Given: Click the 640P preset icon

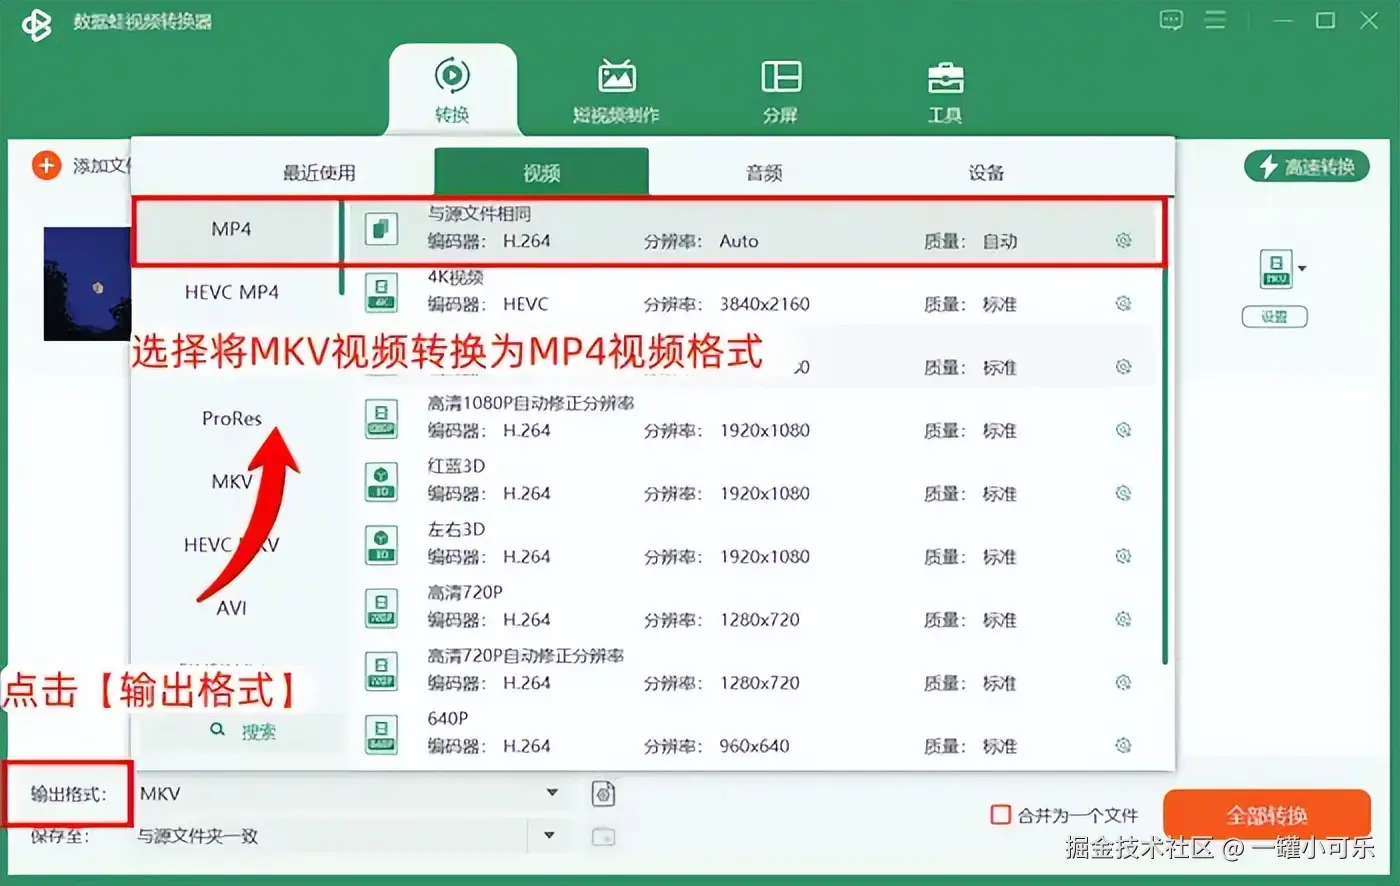Looking at the screenshot, I should click(x=381, y=733).
